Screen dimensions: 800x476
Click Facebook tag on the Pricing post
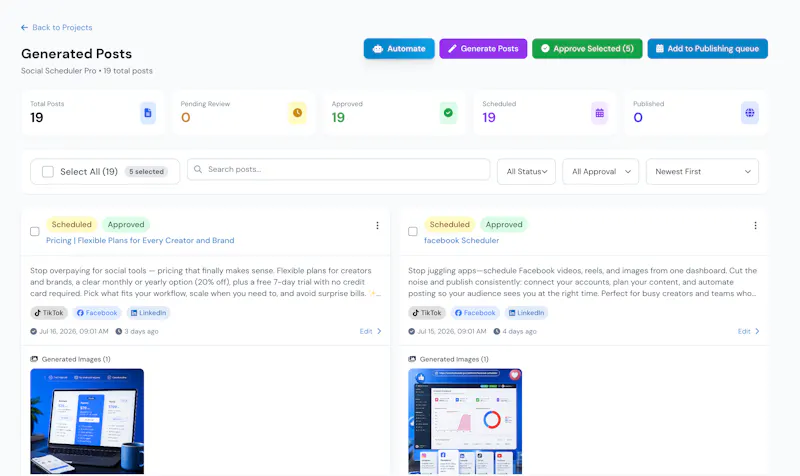[x=97, y=313]
